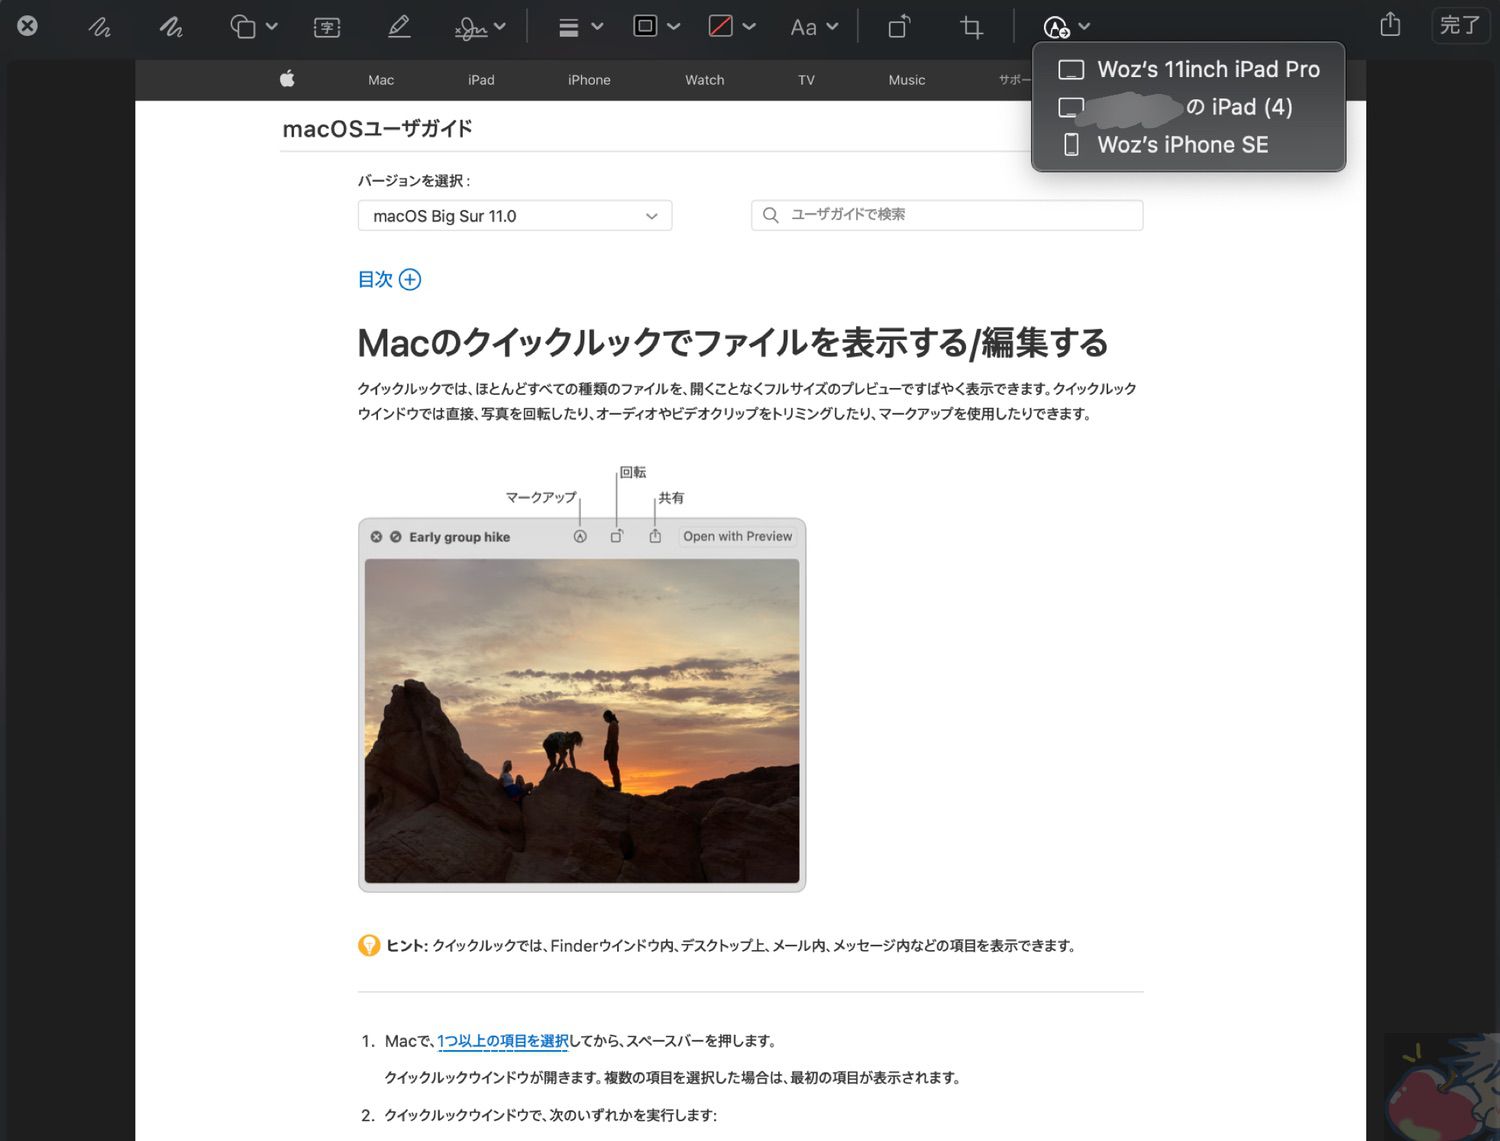Click the Rotate icon in illustrated window

point(617,537)
